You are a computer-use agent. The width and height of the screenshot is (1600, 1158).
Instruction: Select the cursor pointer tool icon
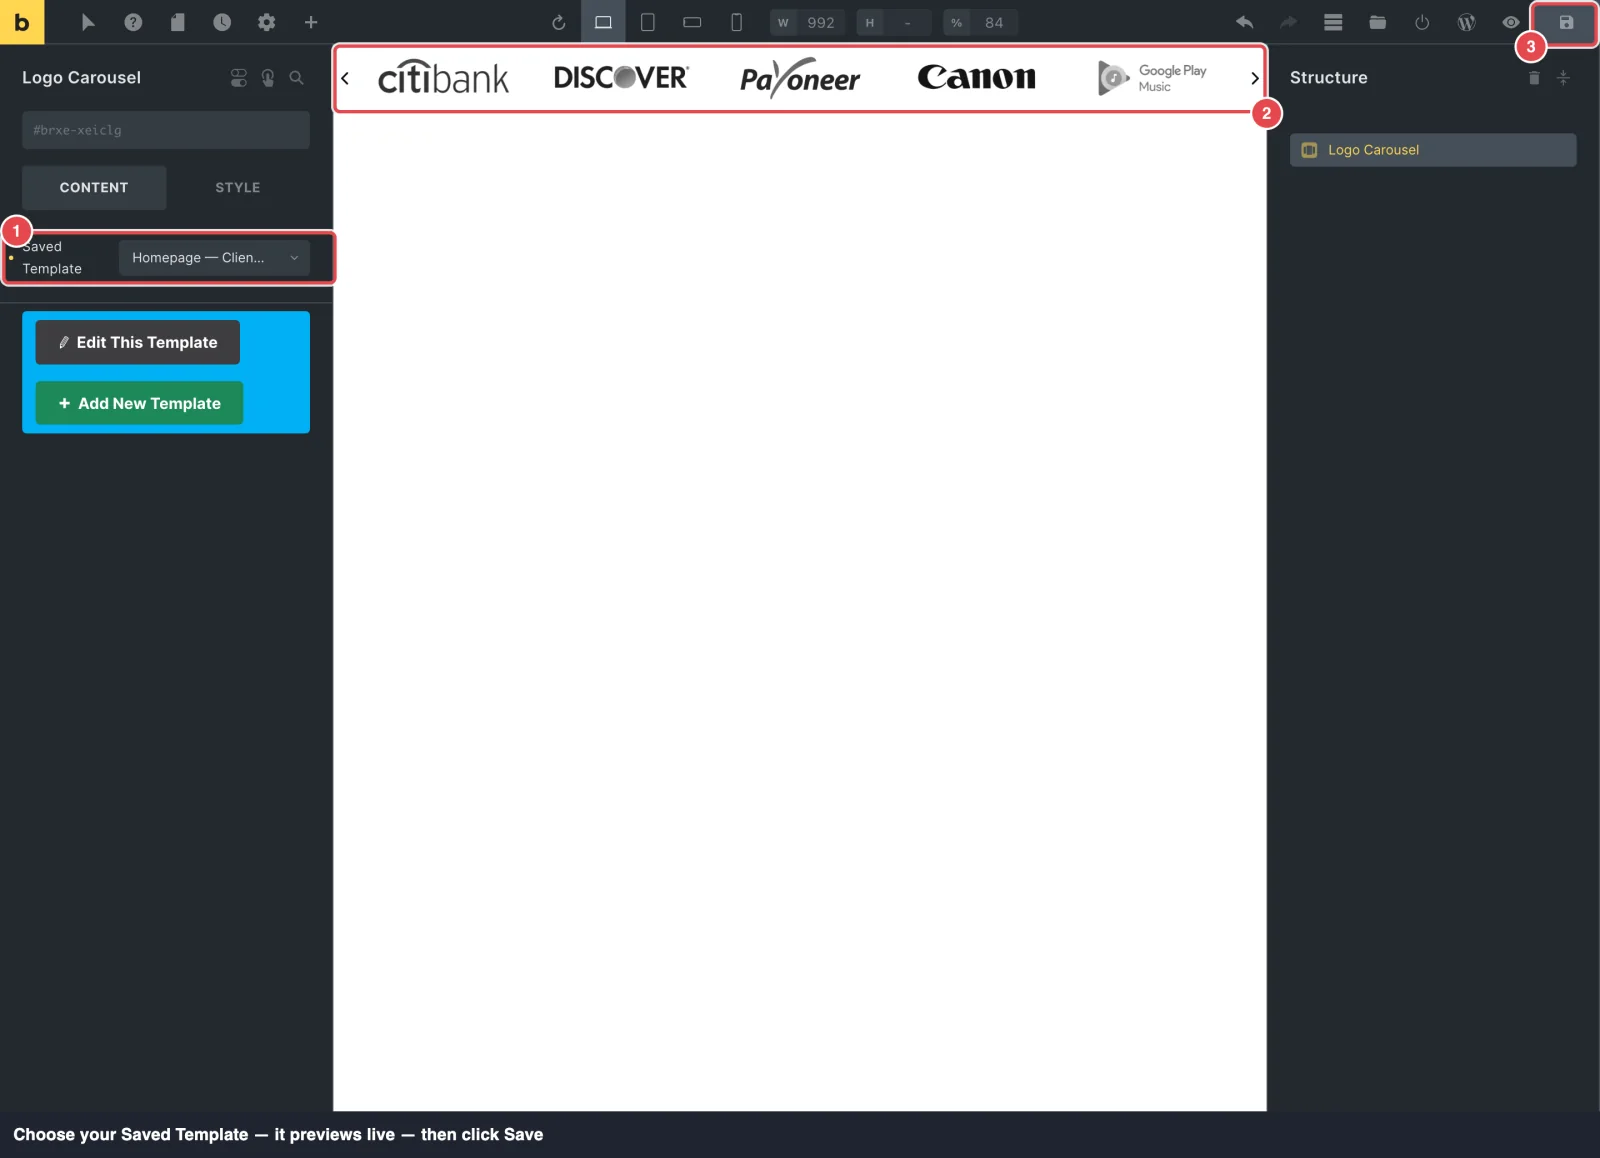88,22
